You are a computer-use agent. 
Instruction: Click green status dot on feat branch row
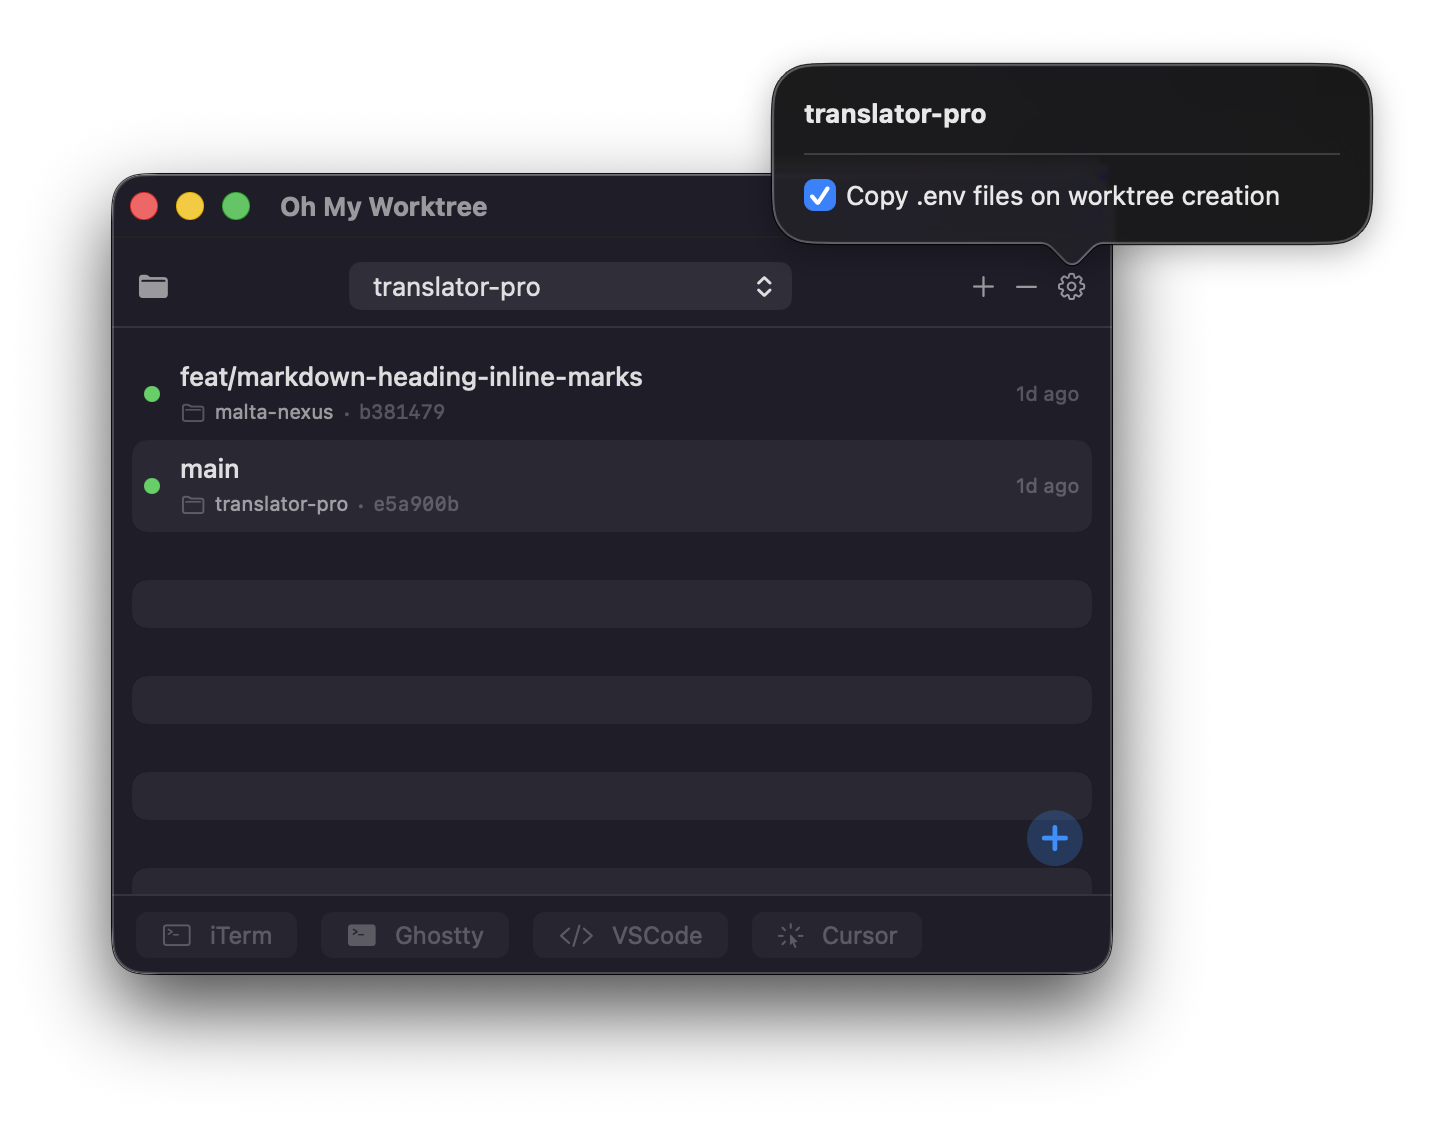151,394
